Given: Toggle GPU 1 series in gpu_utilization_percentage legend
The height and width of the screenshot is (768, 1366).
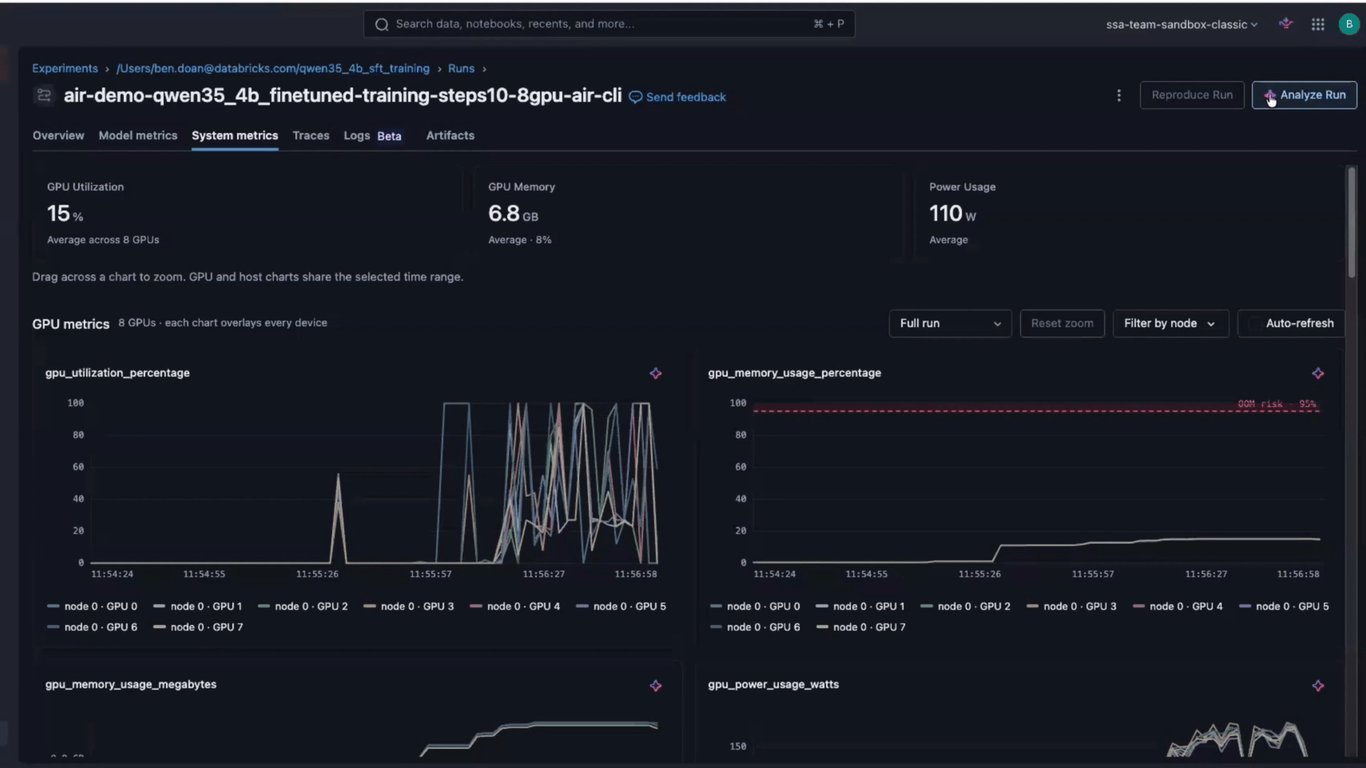Looking at the screenshot, I should click(x=197, y=606).
